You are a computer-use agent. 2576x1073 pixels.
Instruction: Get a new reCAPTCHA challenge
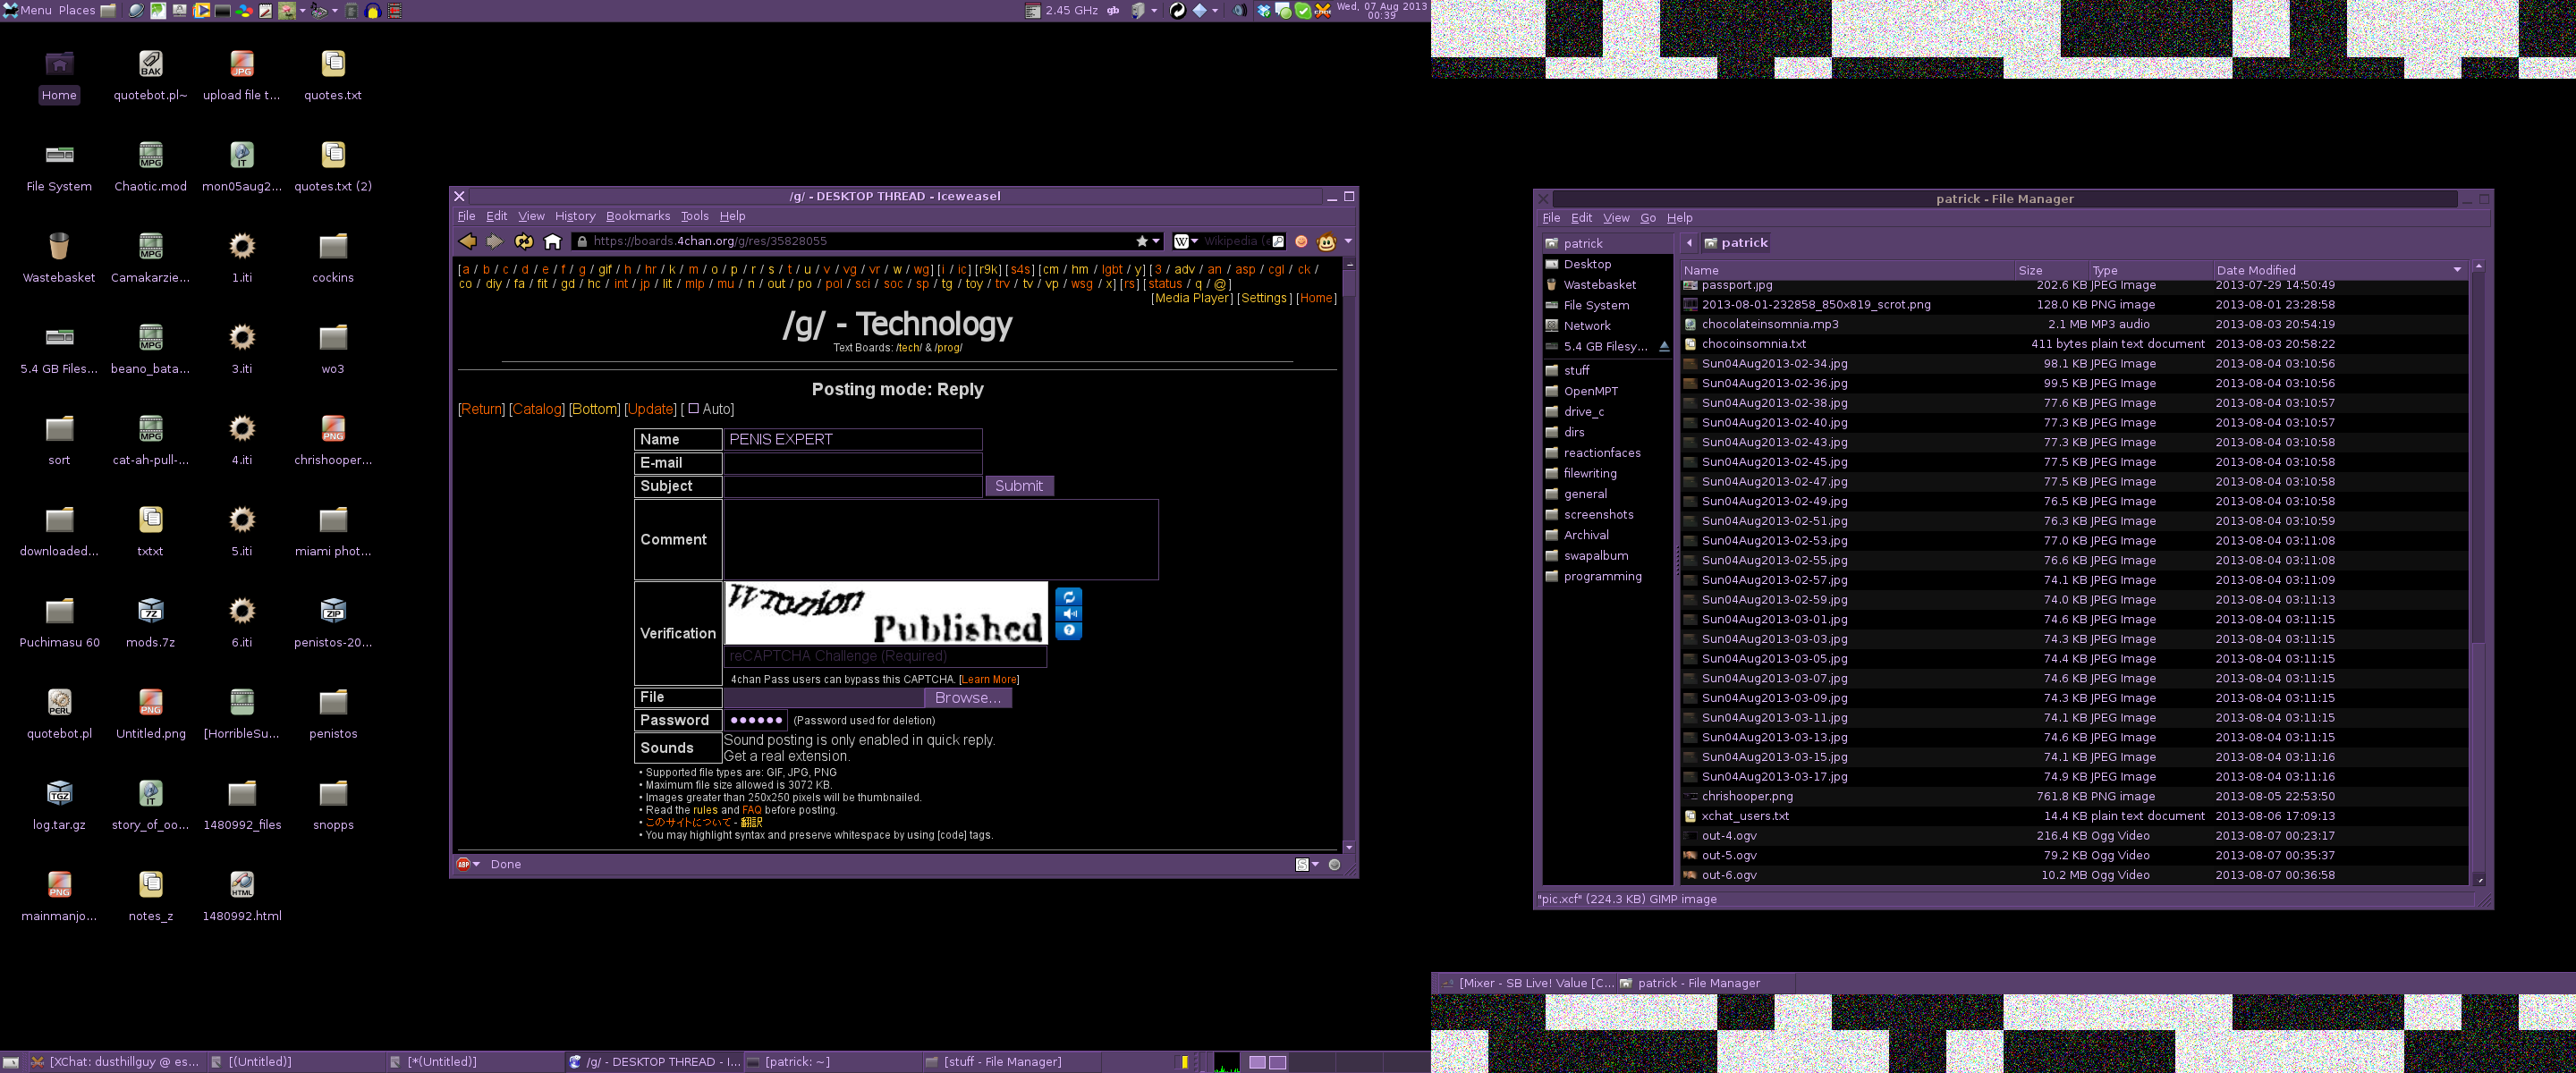(1069, 597)
